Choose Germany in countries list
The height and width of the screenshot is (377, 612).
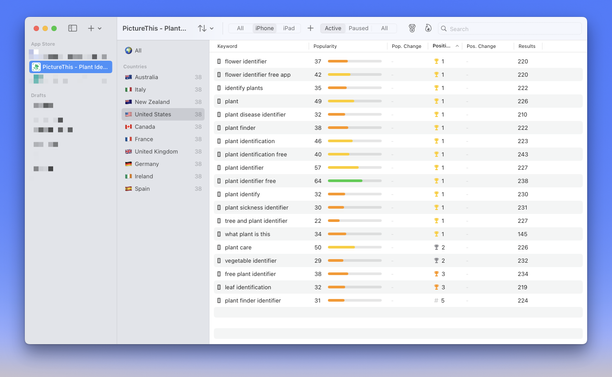[163, 164]
